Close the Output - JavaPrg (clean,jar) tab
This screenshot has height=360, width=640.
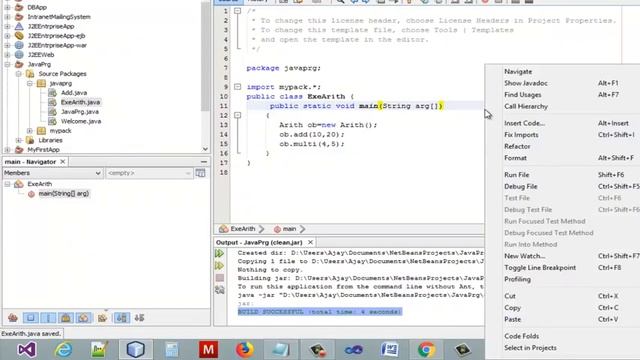pos(311,242)
